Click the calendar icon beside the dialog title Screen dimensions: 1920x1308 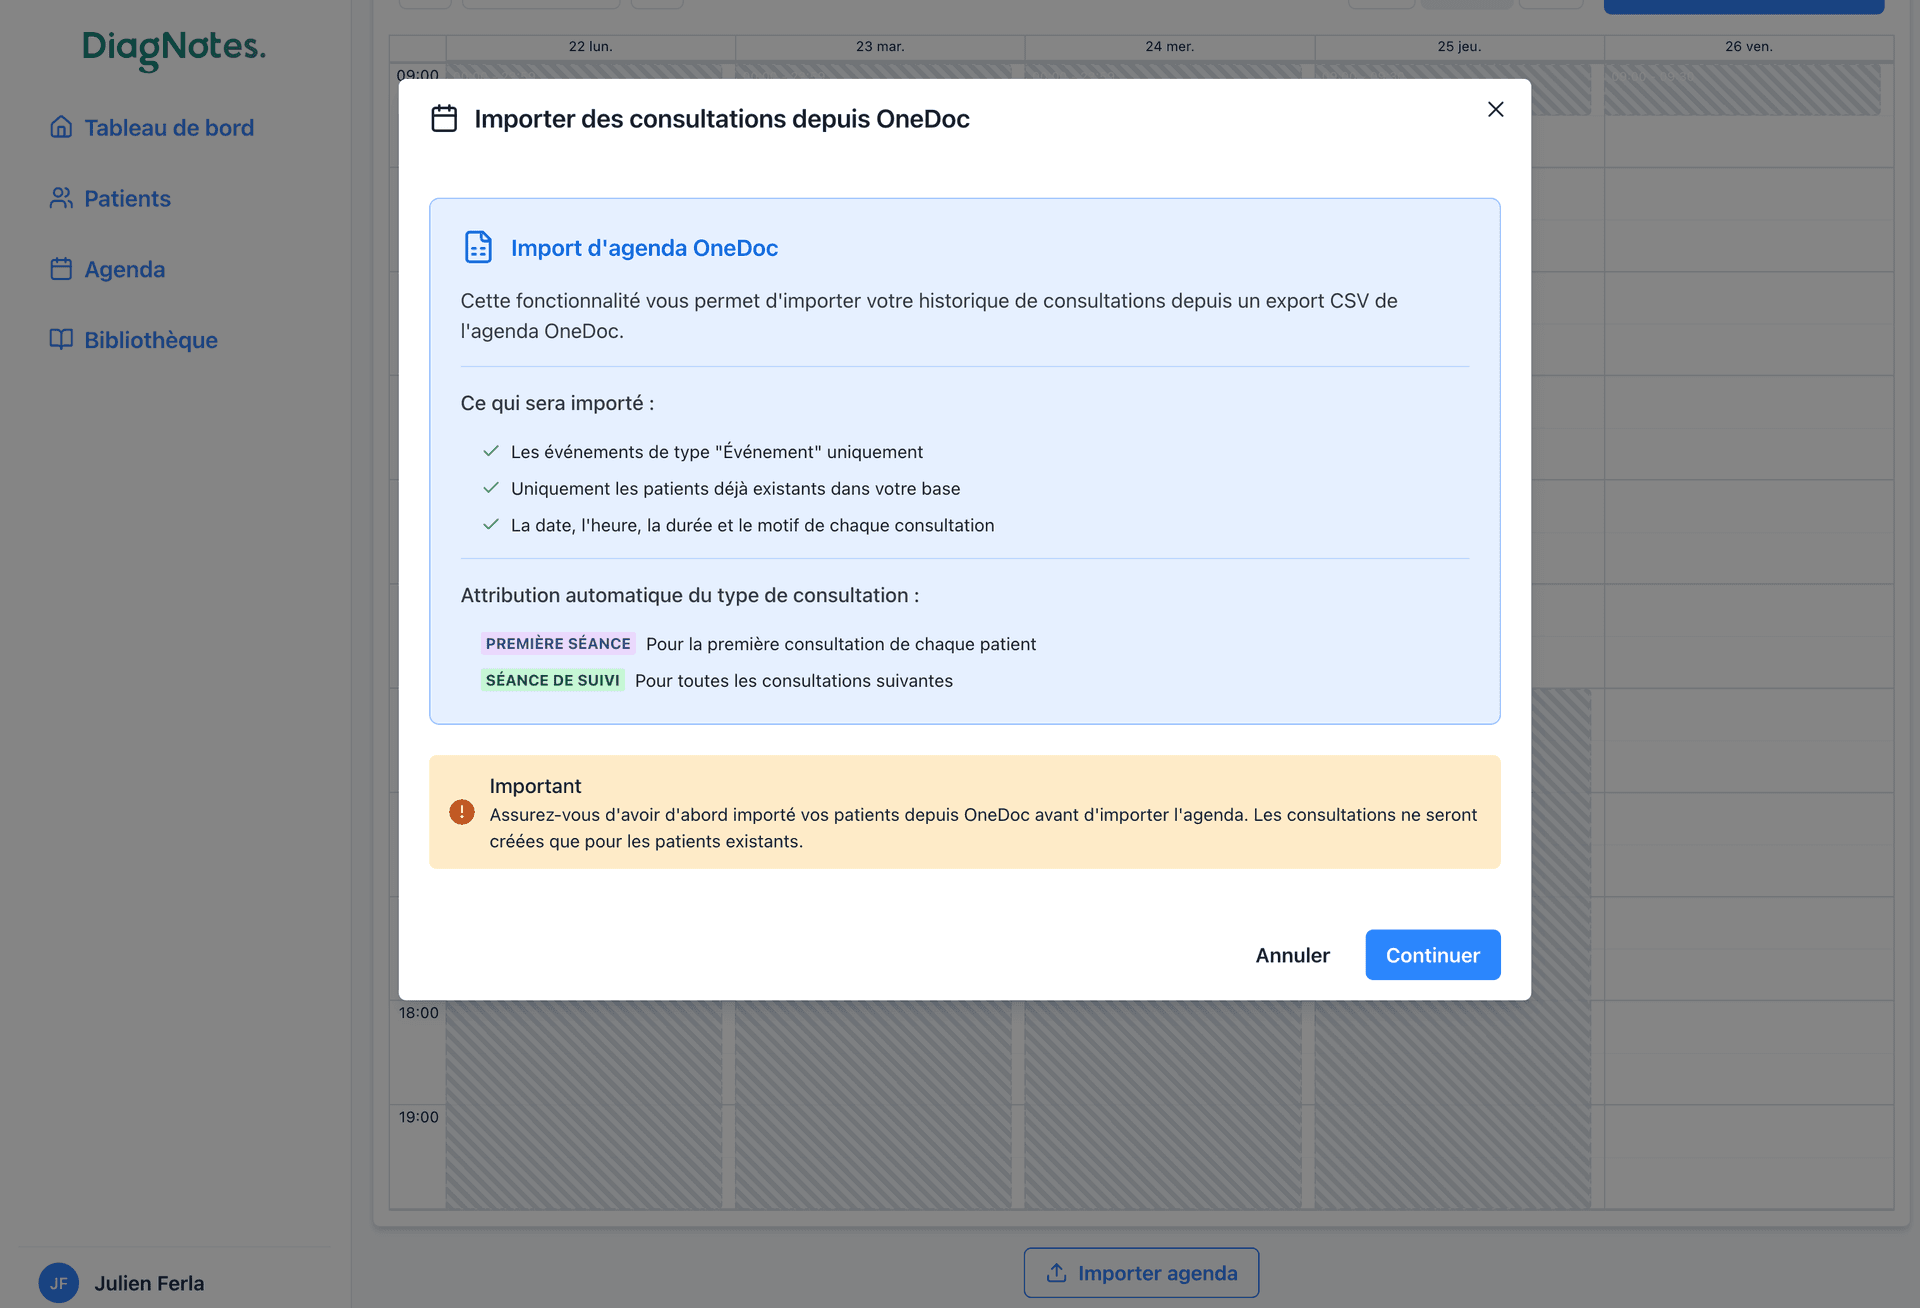(444, 118)
